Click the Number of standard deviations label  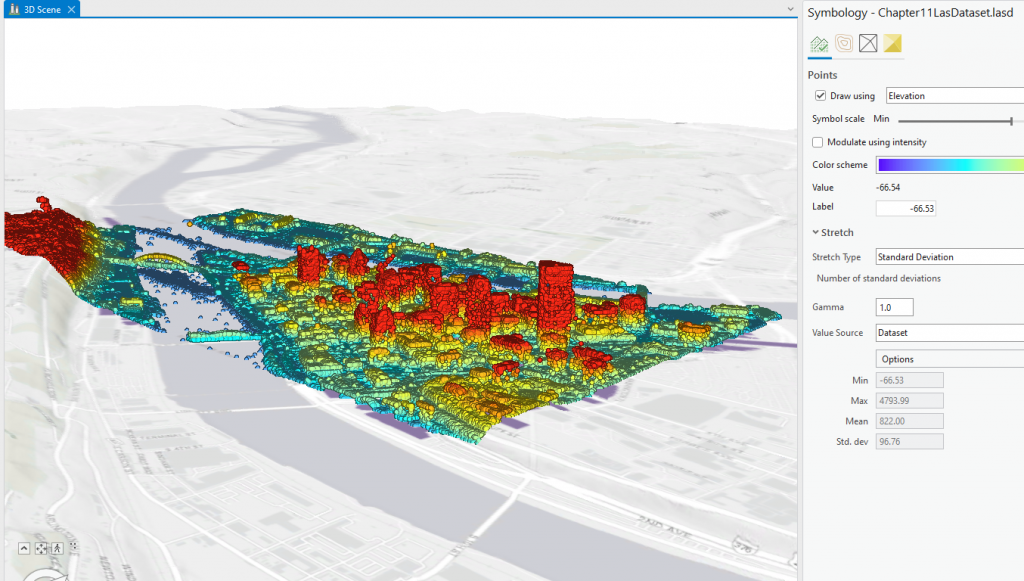878,278
